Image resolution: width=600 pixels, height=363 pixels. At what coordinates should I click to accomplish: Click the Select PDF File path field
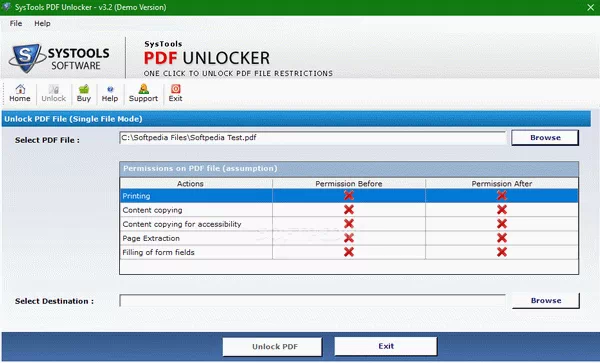(313, 138)
